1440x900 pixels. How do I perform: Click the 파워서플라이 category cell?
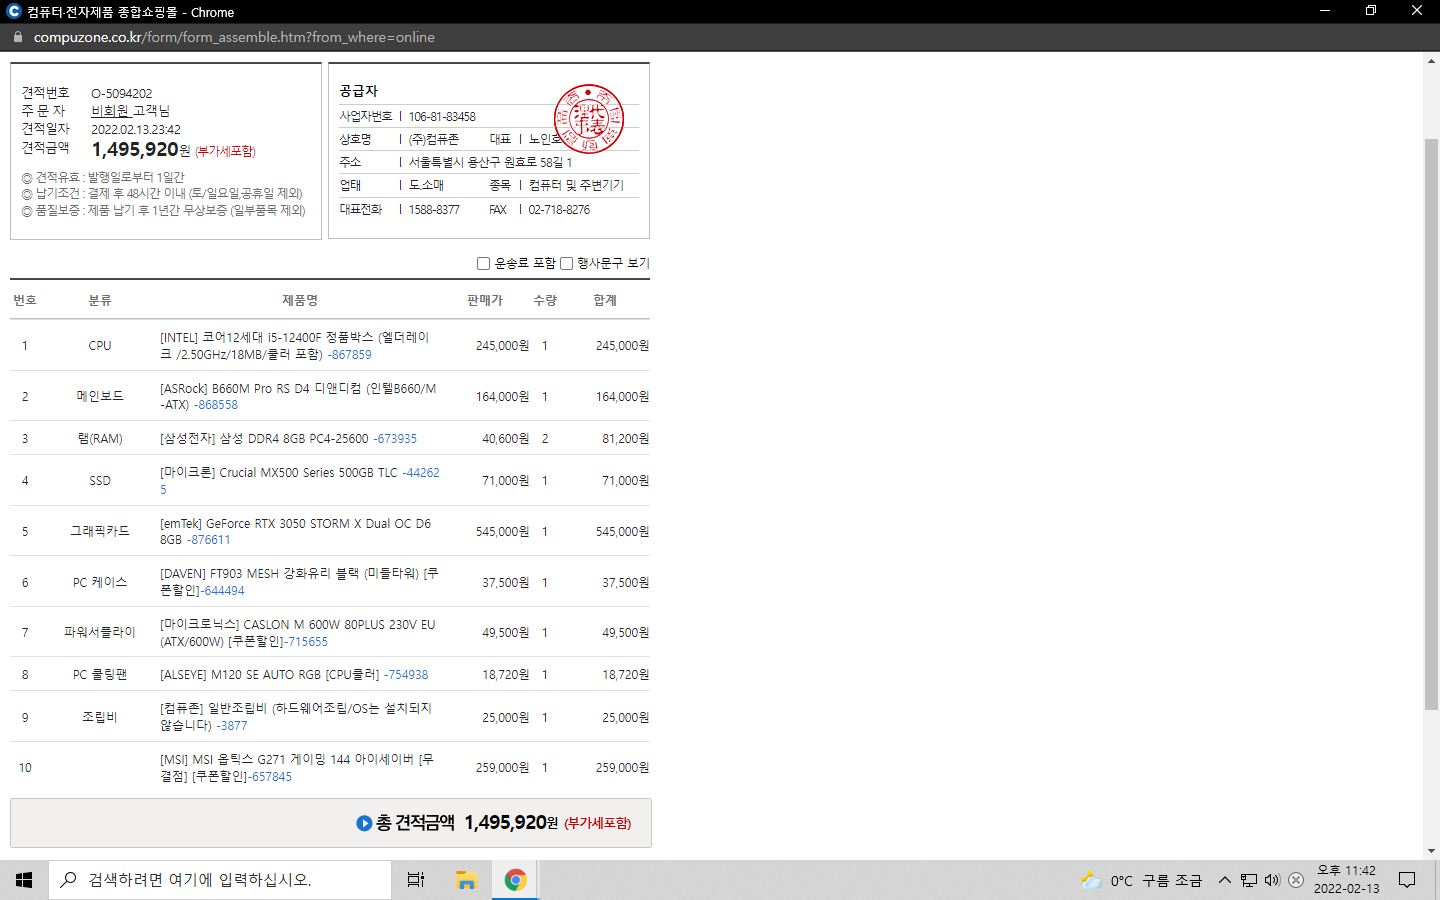click(100, 633)
